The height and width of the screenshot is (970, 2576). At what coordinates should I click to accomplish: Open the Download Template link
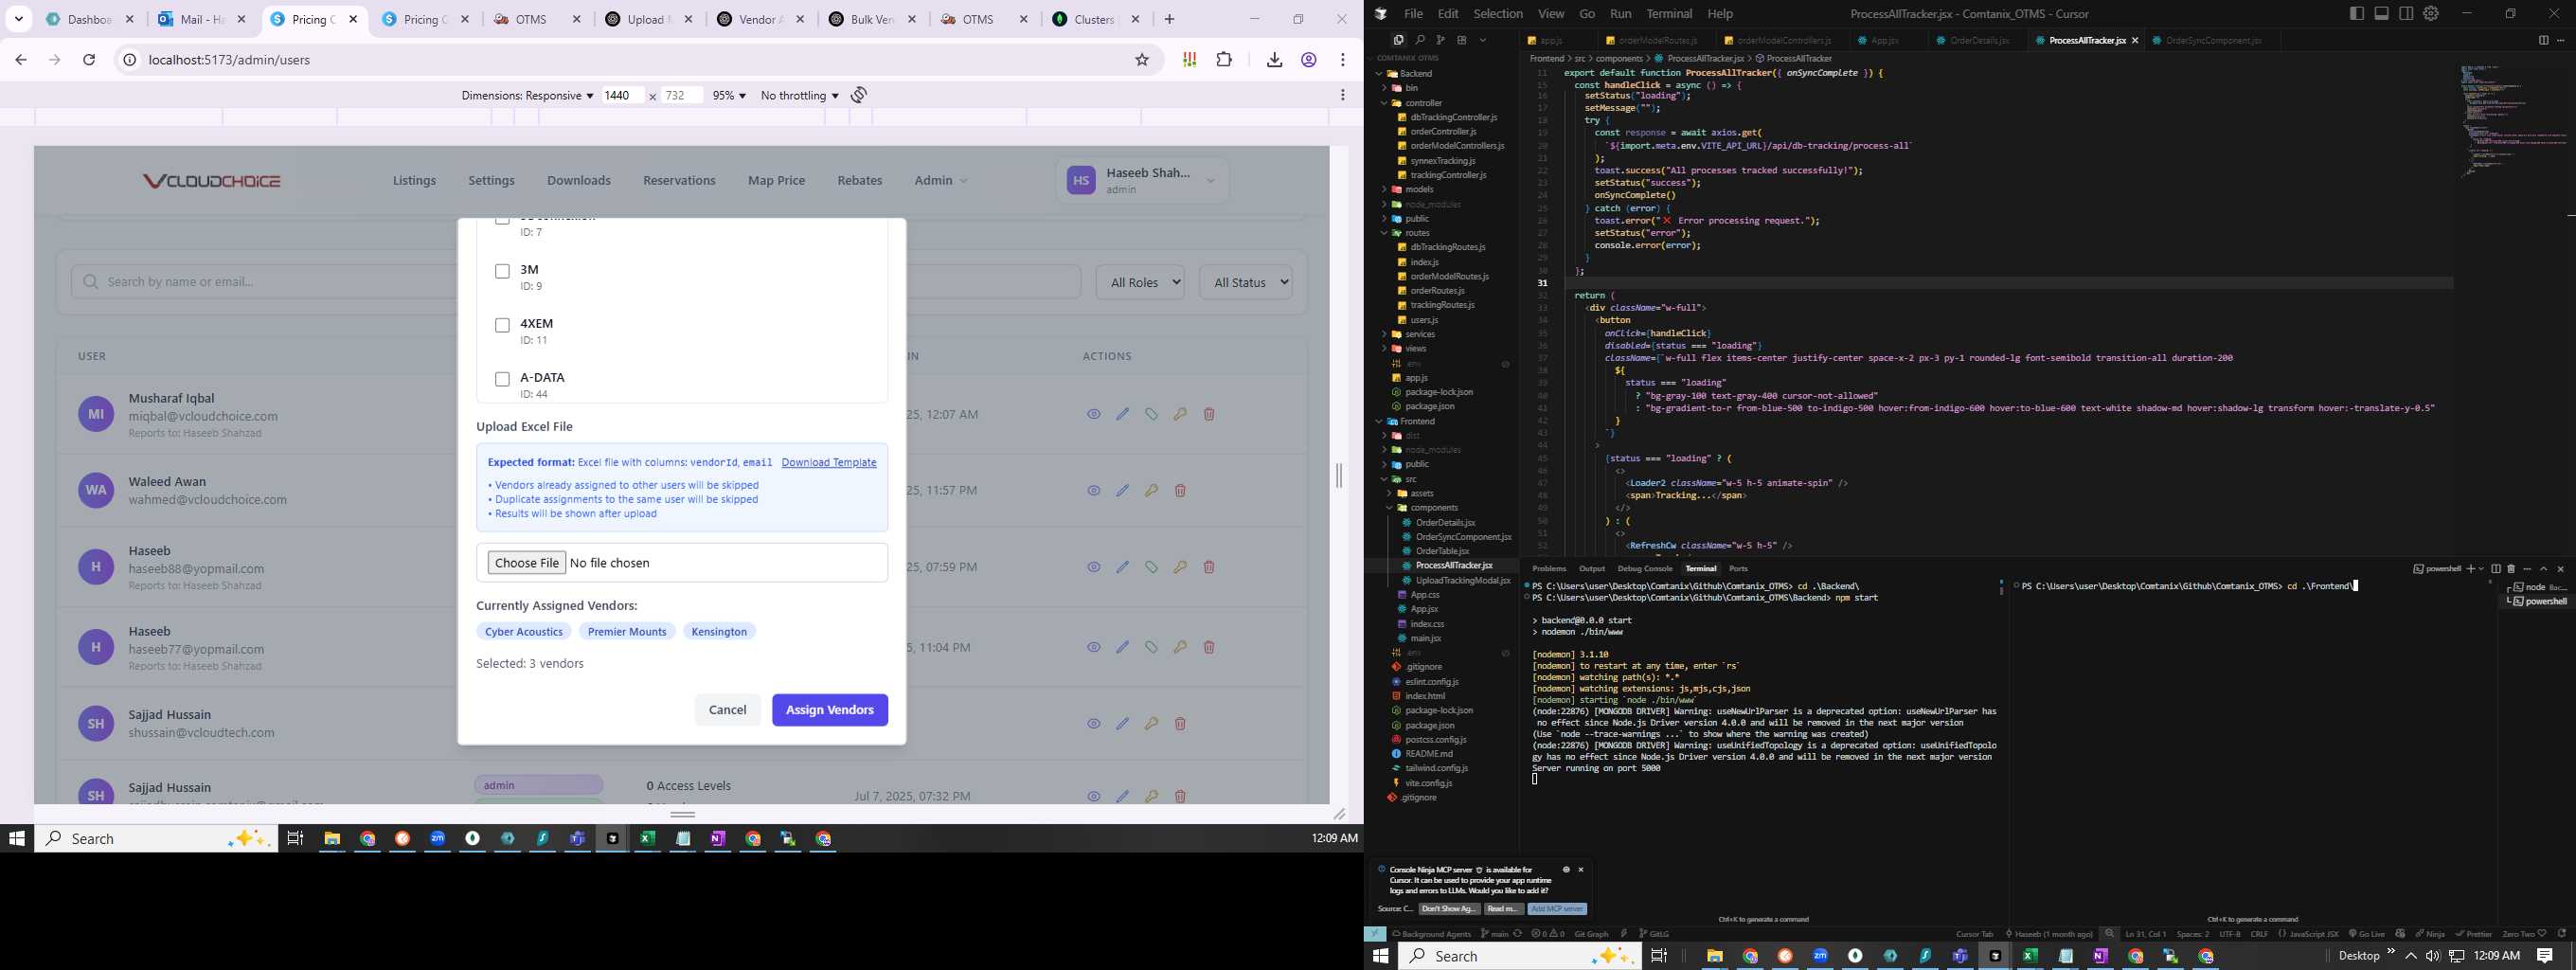(829, 462)
